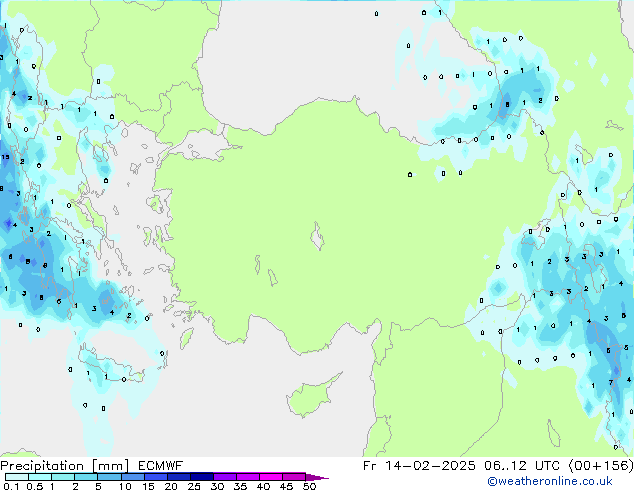This screenshot has width=634, height=490.
Task: Click the legend value label '40'
Action: (264, 486)
